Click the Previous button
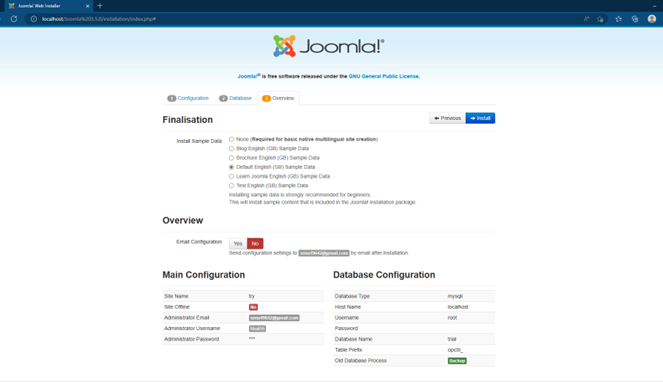663x382 pixels. click(447, 118)
